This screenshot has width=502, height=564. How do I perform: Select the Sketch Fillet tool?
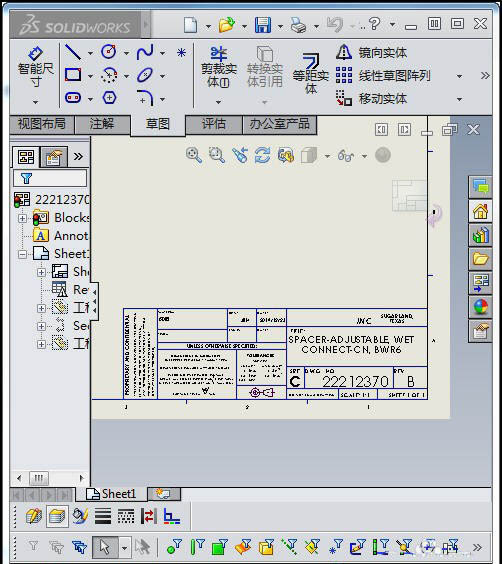pos(145,98)
